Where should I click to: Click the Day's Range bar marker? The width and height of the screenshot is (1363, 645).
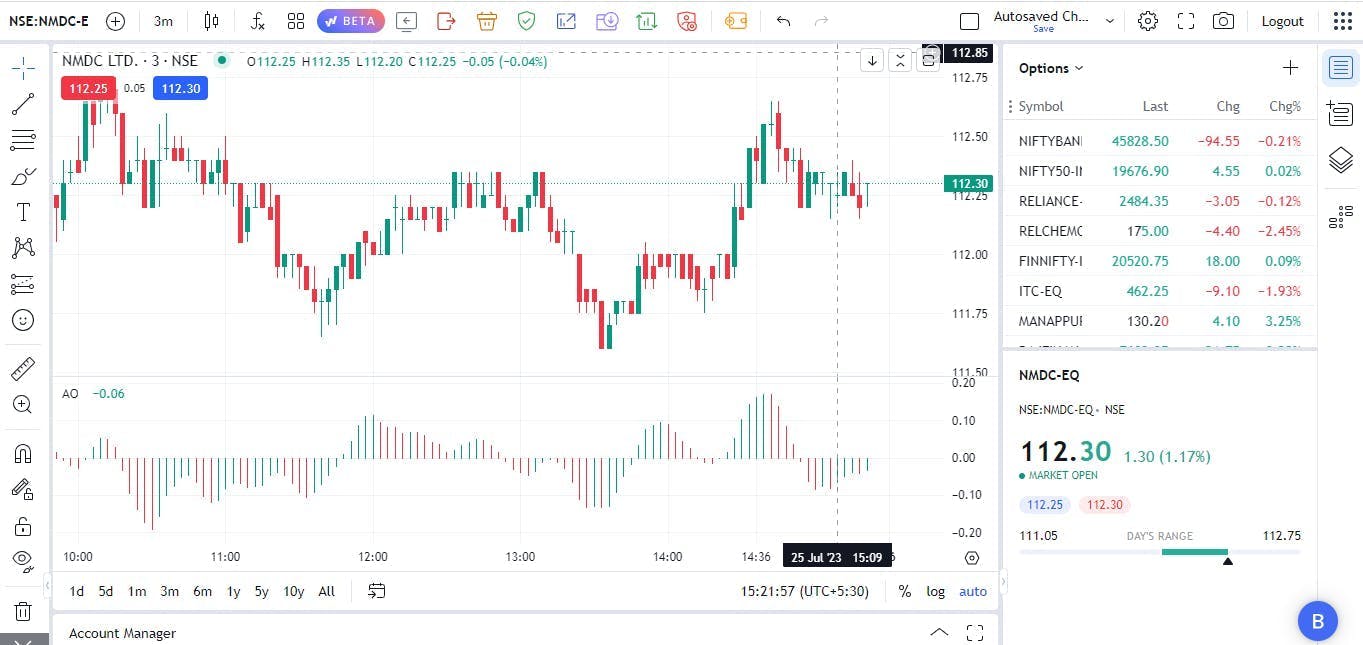coord(1228,560)
